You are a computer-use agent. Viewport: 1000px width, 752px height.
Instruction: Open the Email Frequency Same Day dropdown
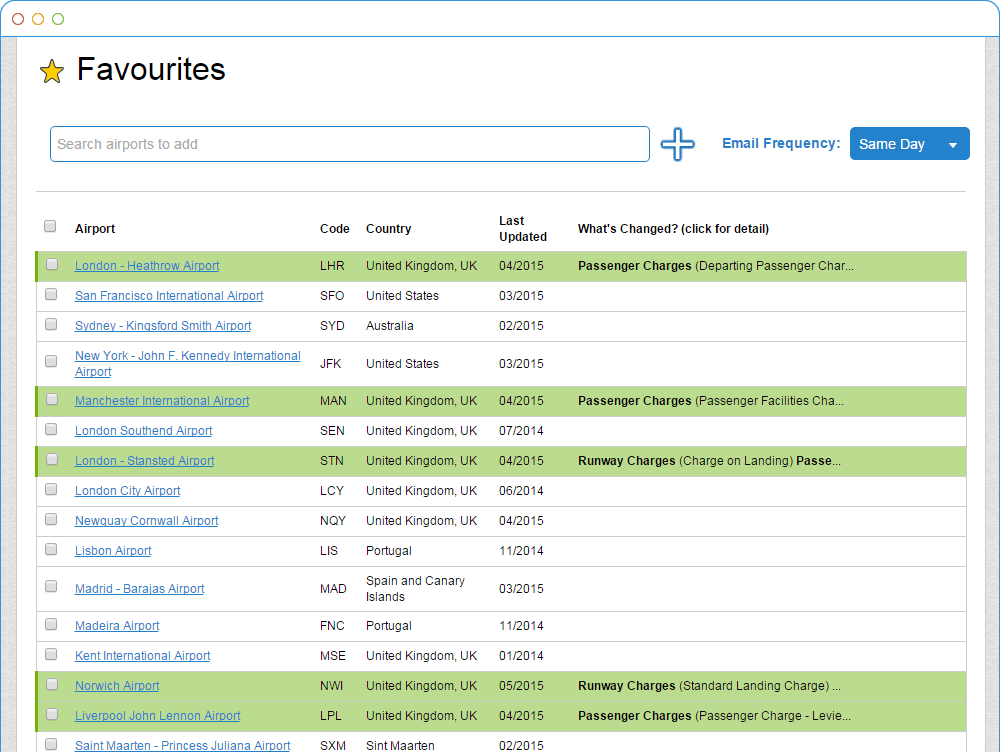(x=909, y=144)
